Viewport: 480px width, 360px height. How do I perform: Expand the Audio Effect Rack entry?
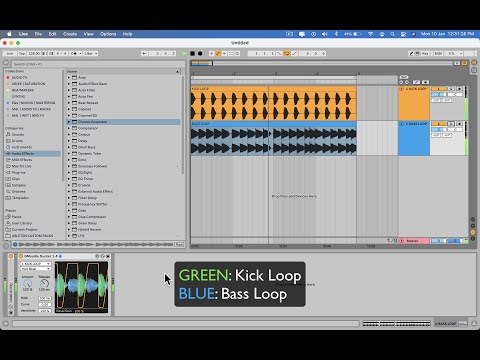[x=69, y=84]
